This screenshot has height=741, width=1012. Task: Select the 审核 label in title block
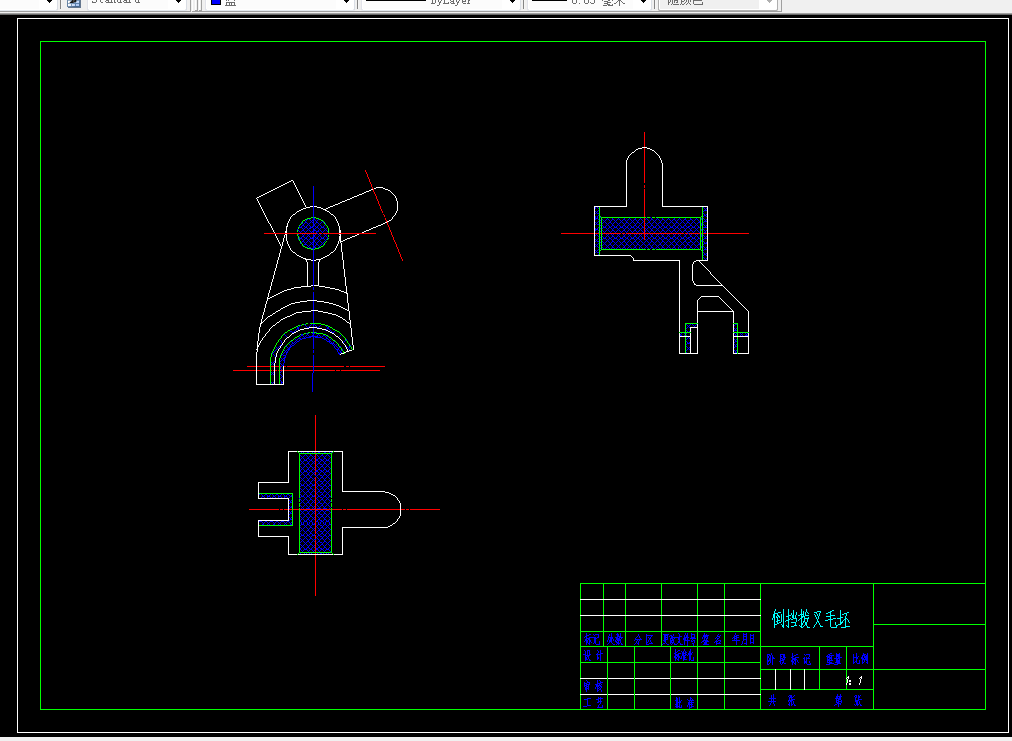(x=593, y=686)
